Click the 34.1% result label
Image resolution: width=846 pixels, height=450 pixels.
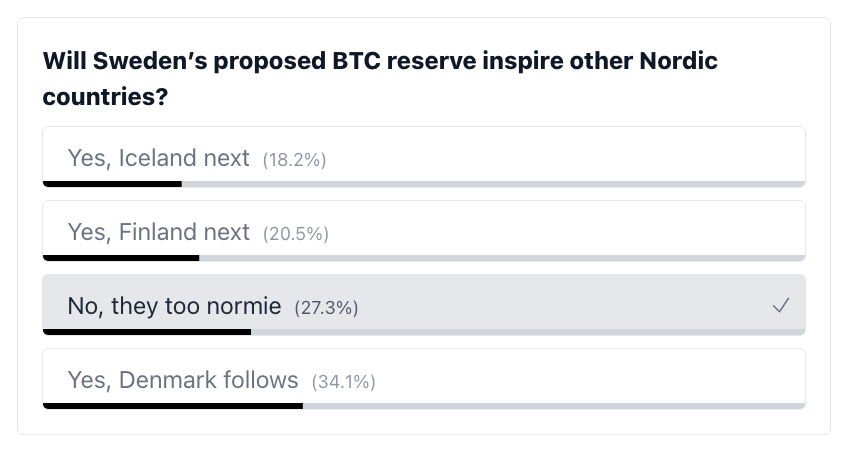pyautogui.click(x=343, y=381)
